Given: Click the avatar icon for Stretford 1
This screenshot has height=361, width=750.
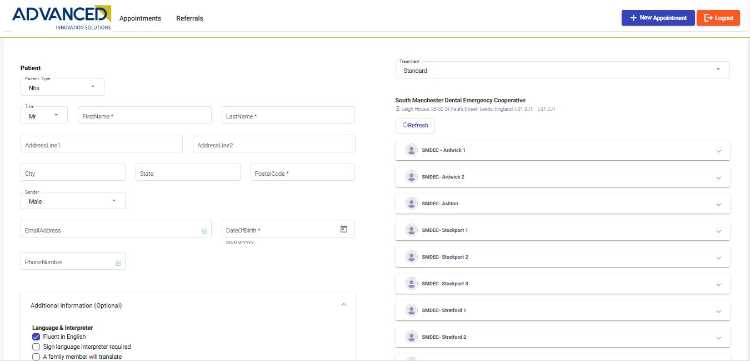Looking at the screenshot, I should coord(411,310).
